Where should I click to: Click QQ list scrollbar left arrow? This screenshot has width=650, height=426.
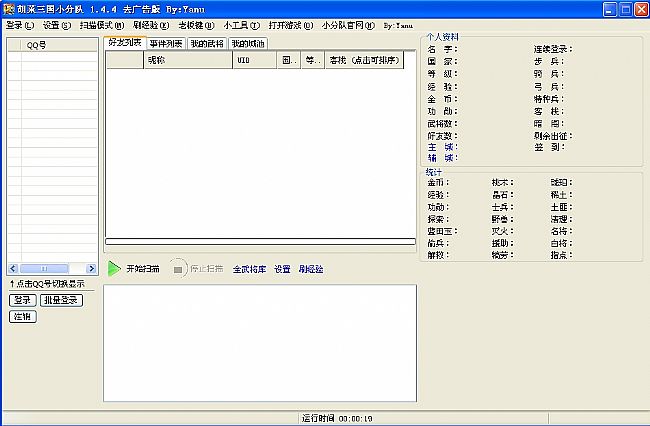point(13,269)
